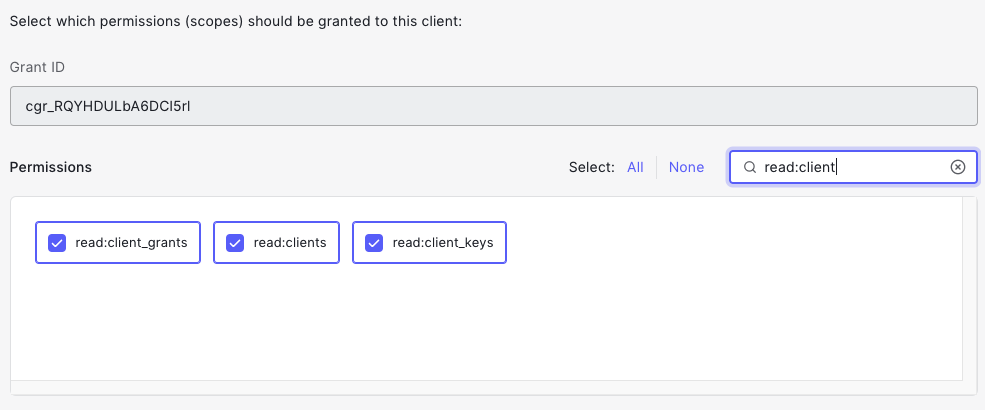Screen dimensions: 985x410
Task: Focus the permissions search box containing read:client
Action: pos(853,167)
